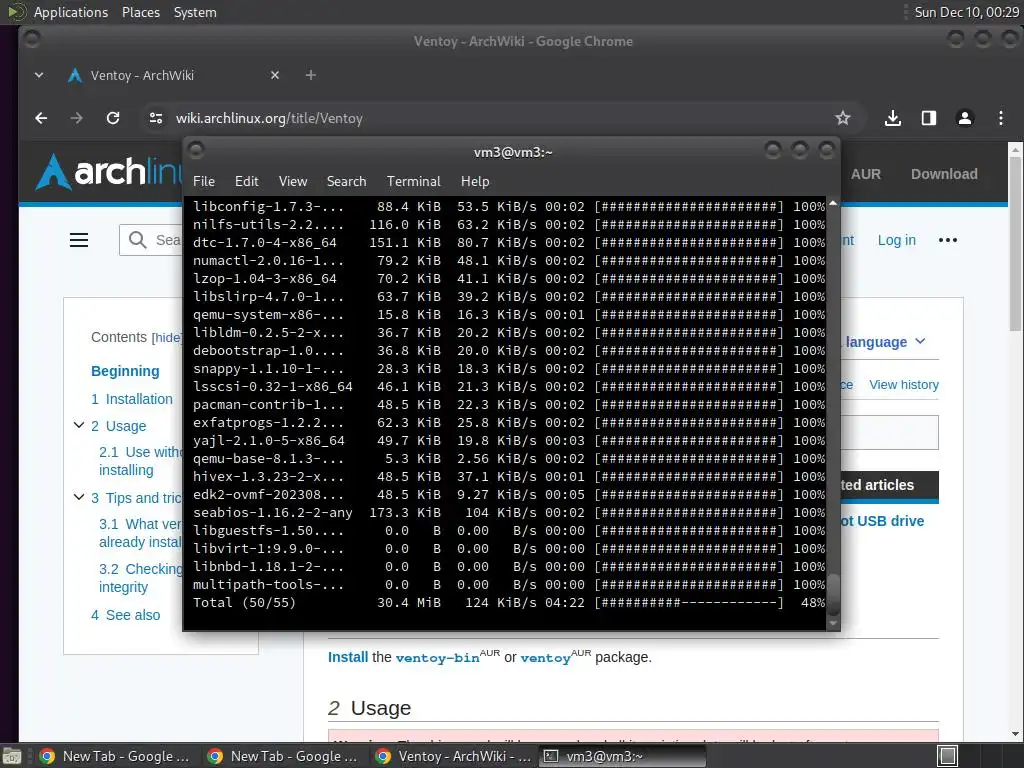Click the clock showing Sun Dec 10

point(966,12)
